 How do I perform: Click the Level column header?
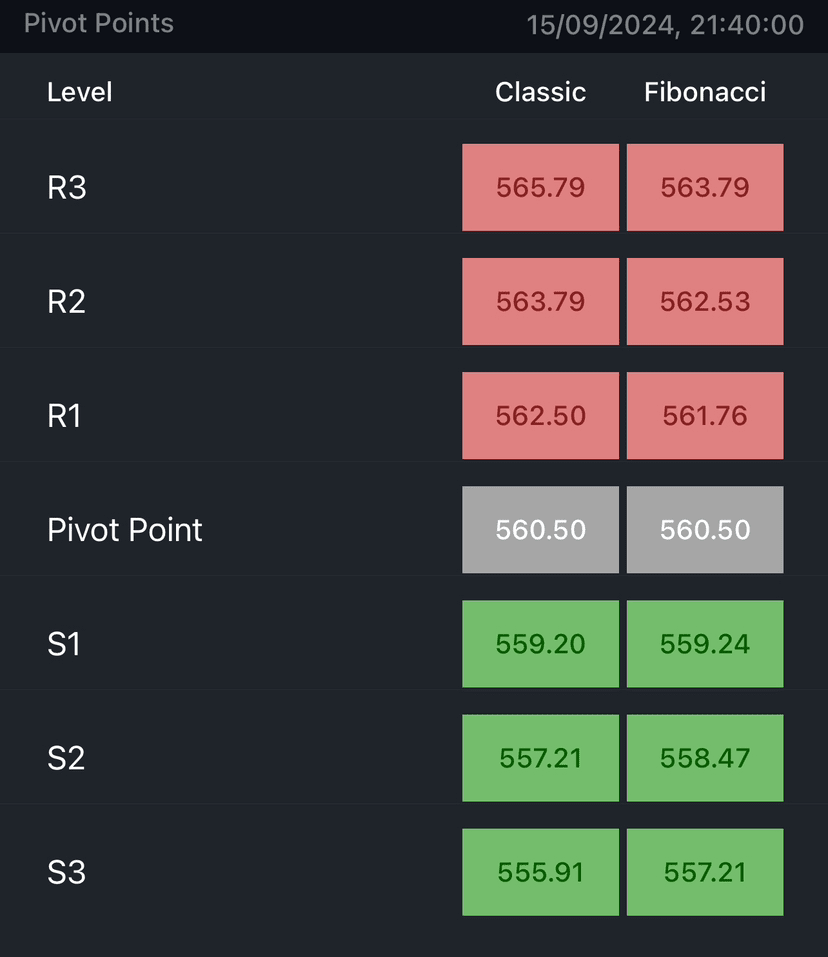coord(79,92)
